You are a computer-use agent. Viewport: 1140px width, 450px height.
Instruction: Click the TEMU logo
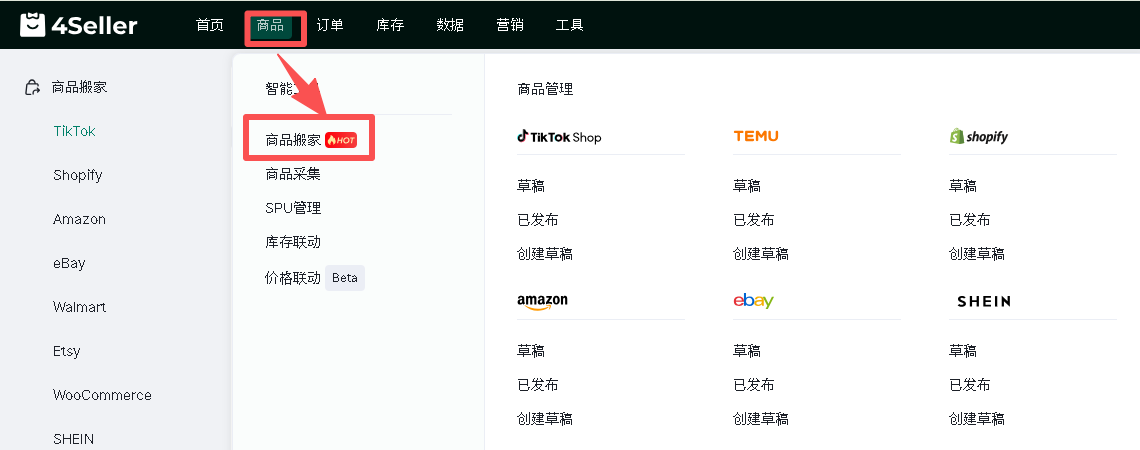[x=755, y=136]
